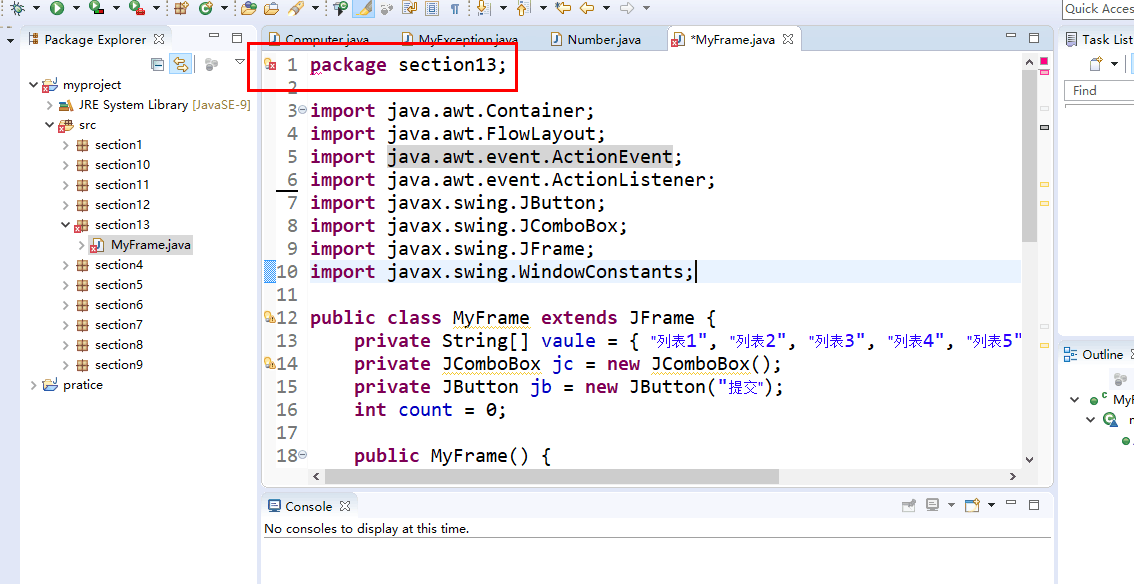This screenshot has height=584, width=1134.
Task: Click the External Tools run icon
Action: (136, 8)
